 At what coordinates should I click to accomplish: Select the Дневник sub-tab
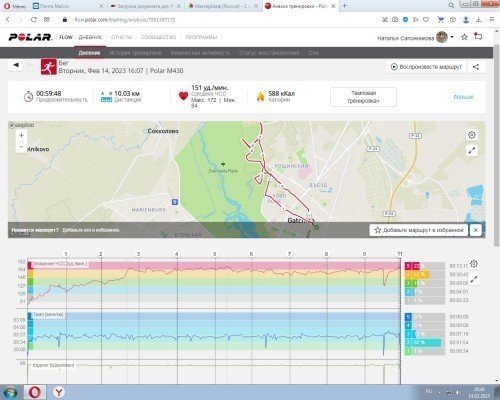(x=89, y=53)
